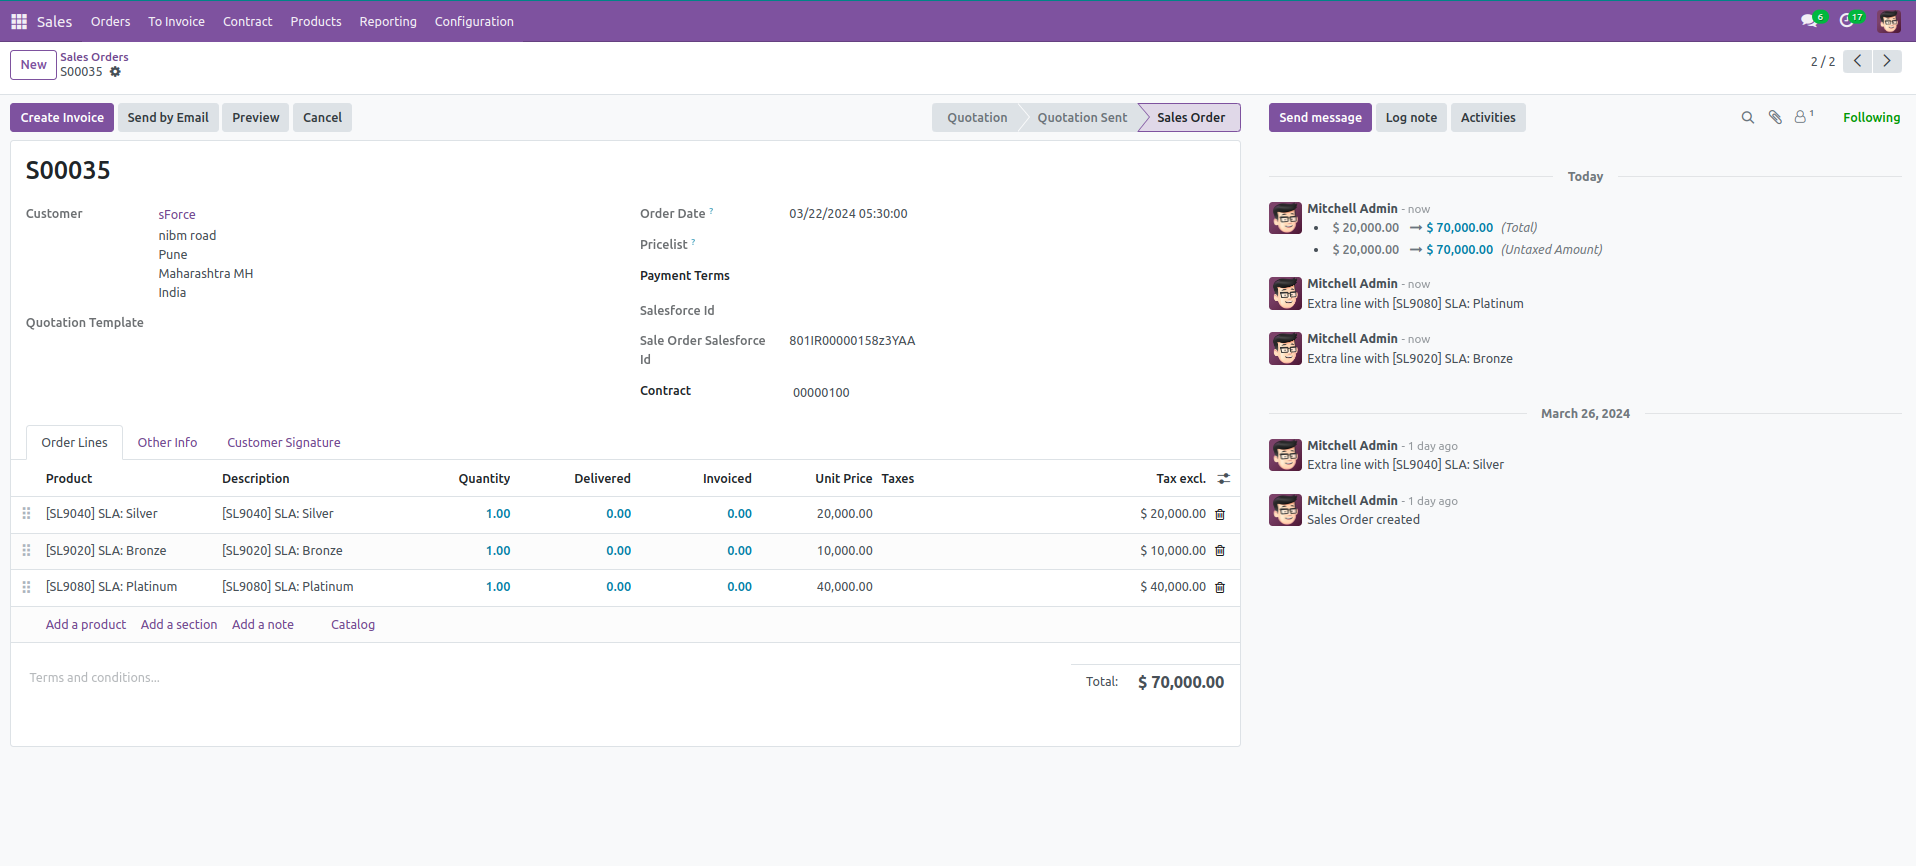Click unit price 20,000.00 of SLA: Silver
The width and height of the screenshot is (1916, 866).
click(844, 514)
